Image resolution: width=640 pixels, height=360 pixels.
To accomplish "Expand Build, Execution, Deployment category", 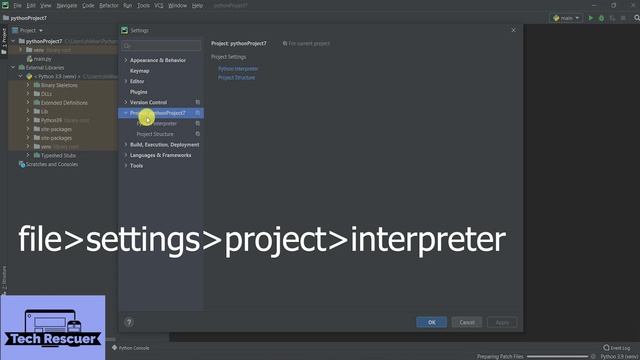I will (x=126, y=144).
